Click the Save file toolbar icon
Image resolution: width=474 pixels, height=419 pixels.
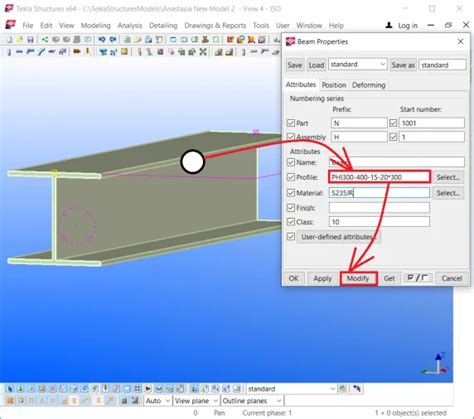tap(30, 40)
